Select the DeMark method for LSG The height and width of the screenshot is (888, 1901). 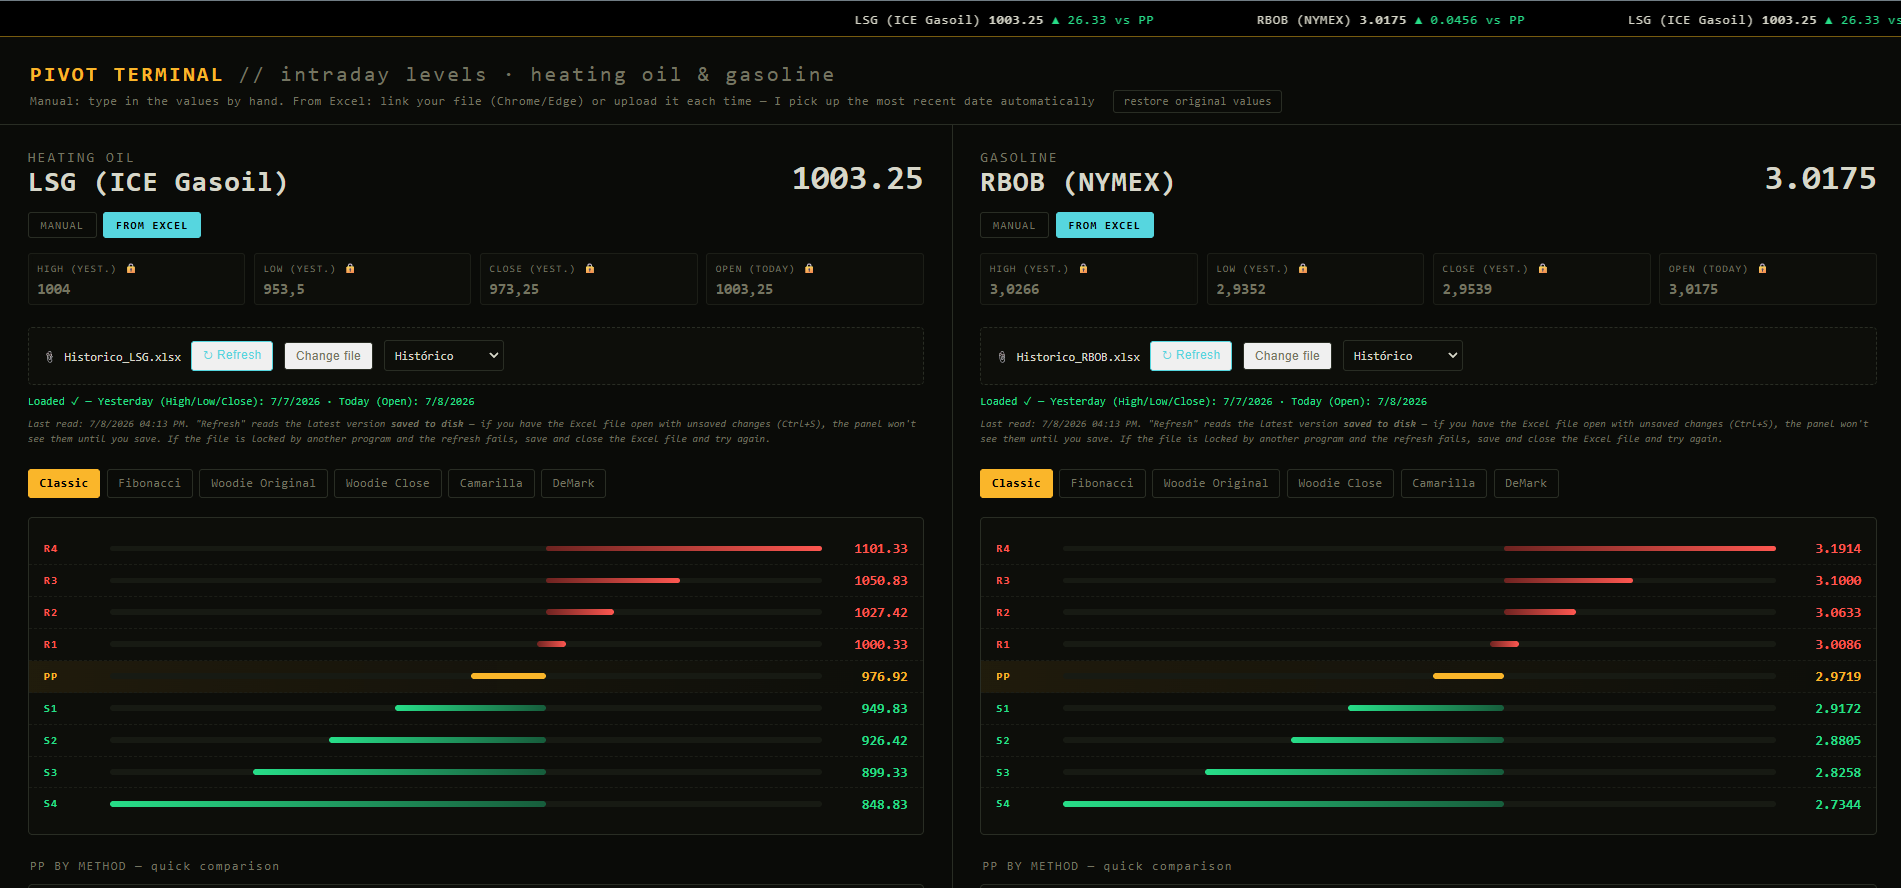click(573, 483)
